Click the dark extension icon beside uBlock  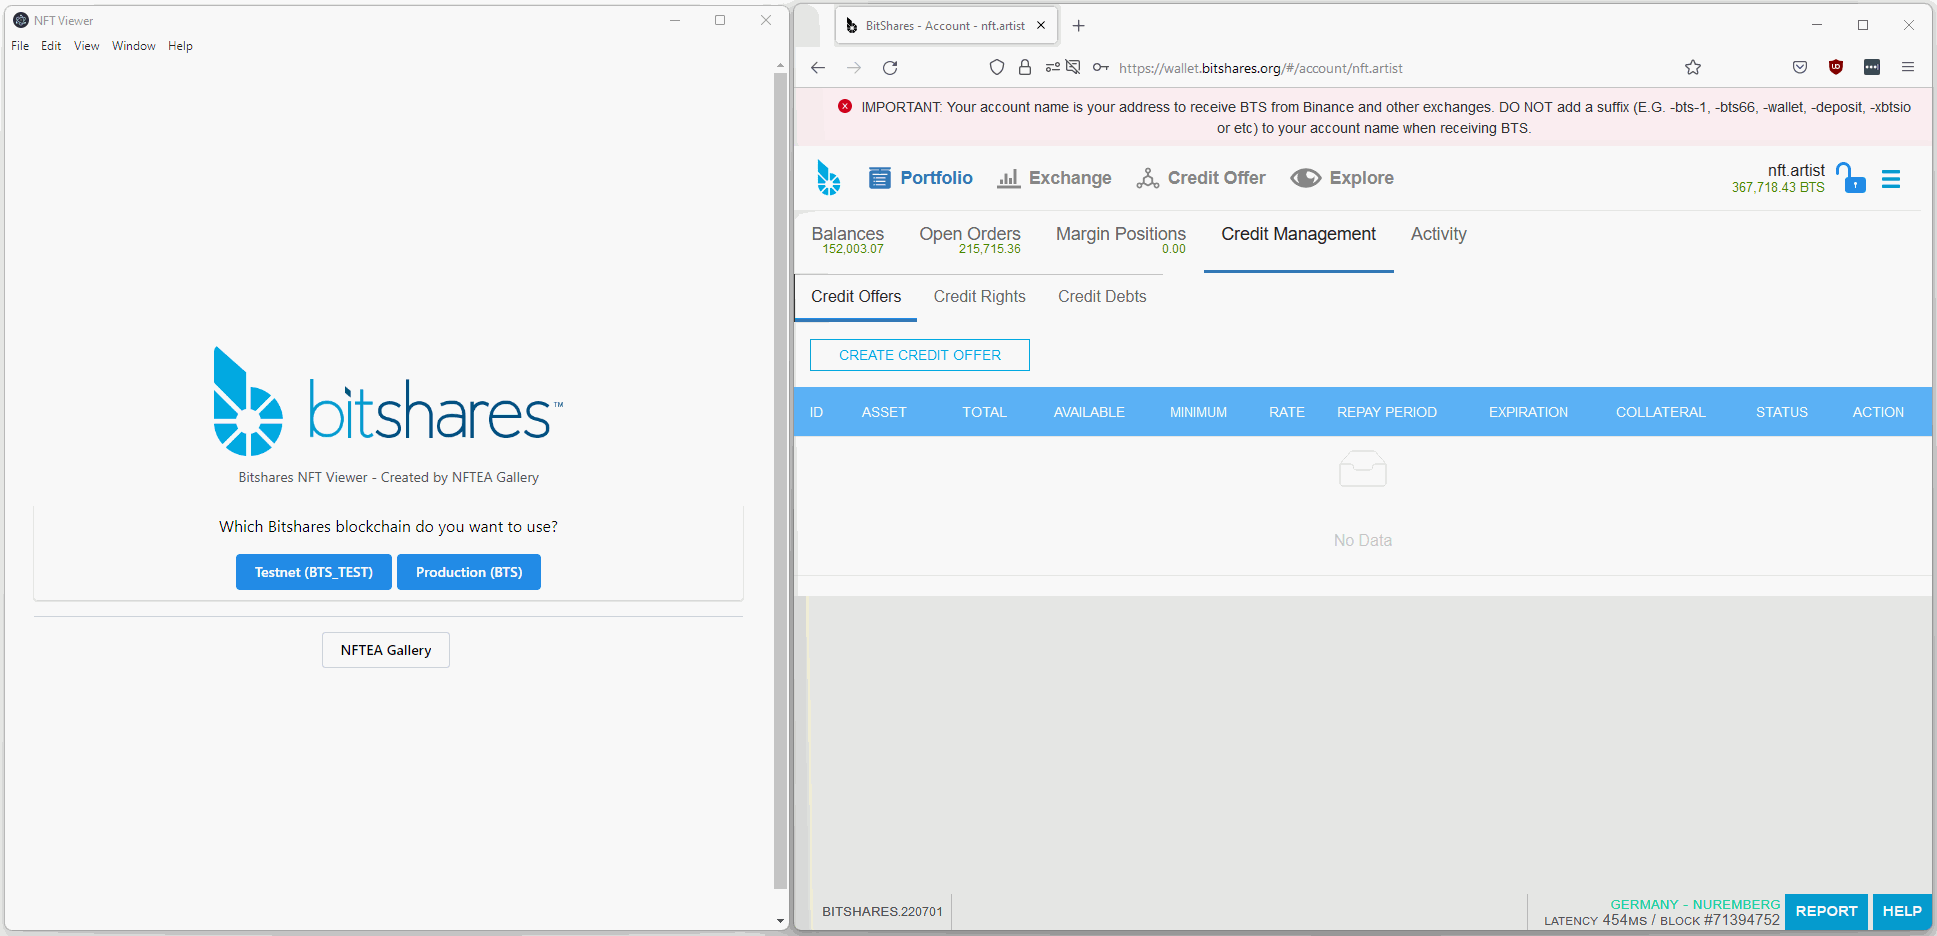(1872, 68)
